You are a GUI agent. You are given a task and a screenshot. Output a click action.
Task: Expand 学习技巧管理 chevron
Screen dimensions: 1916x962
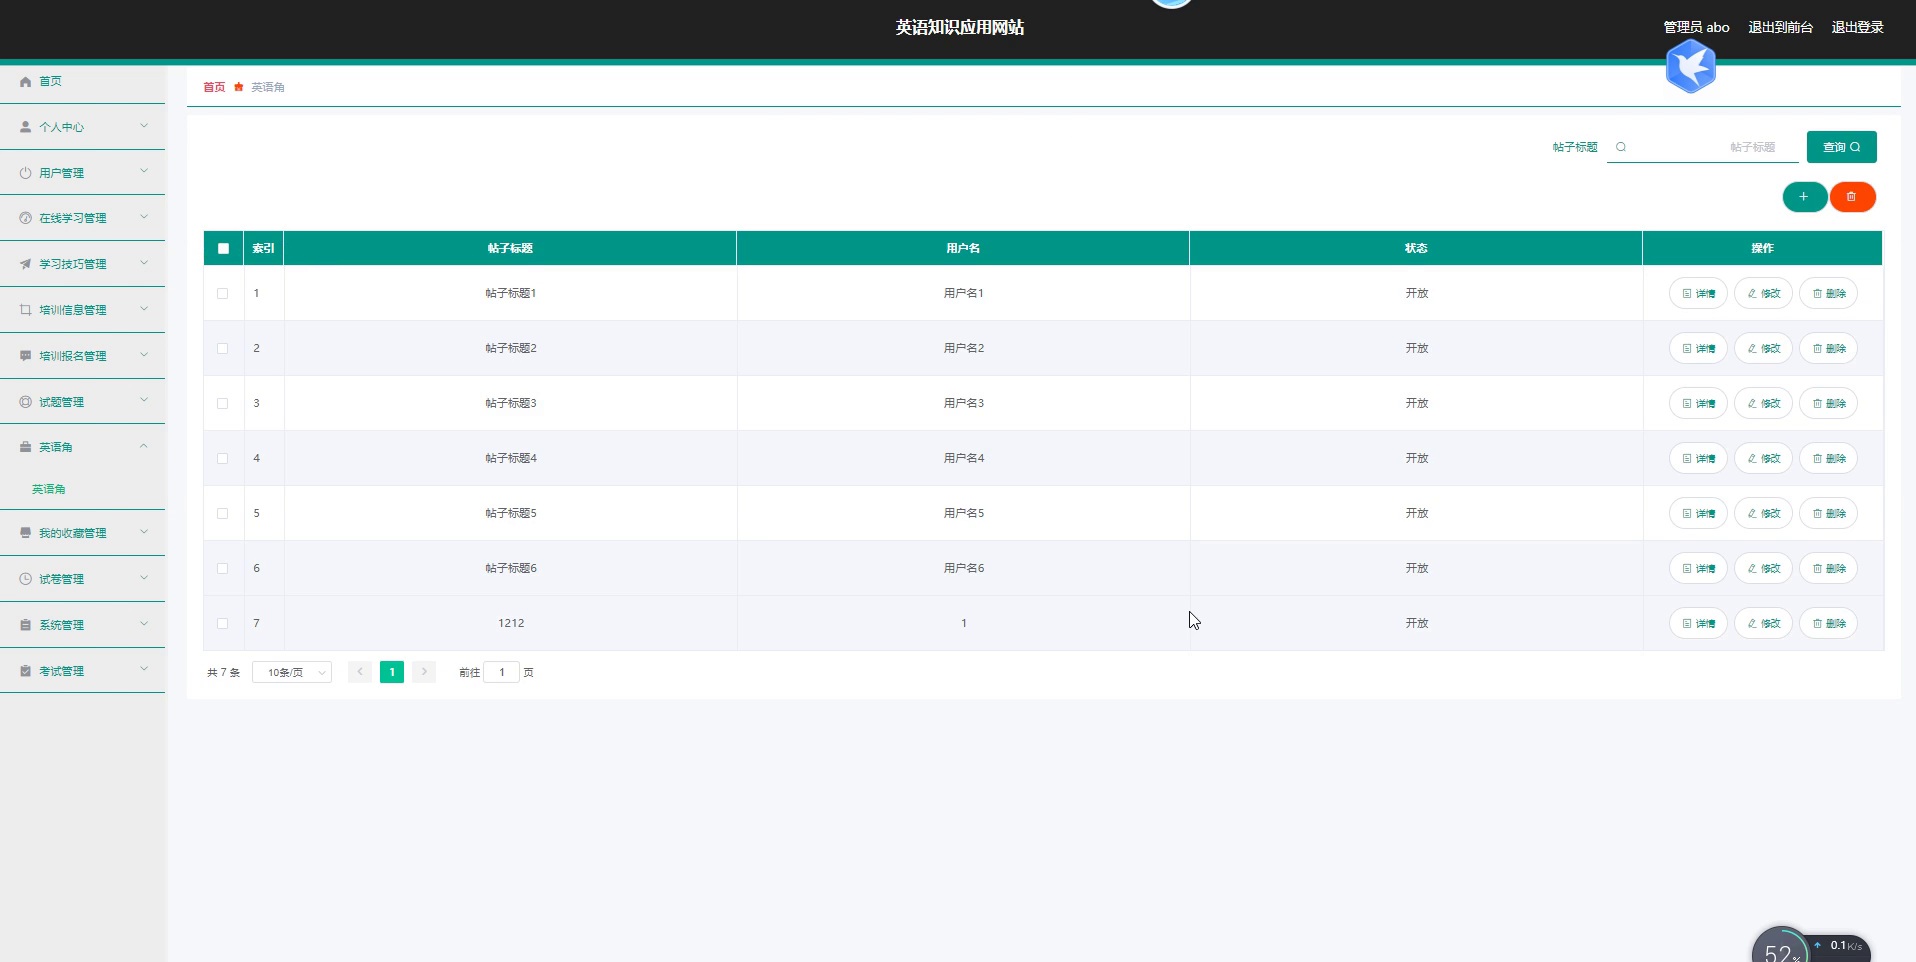tap(144, 263)
